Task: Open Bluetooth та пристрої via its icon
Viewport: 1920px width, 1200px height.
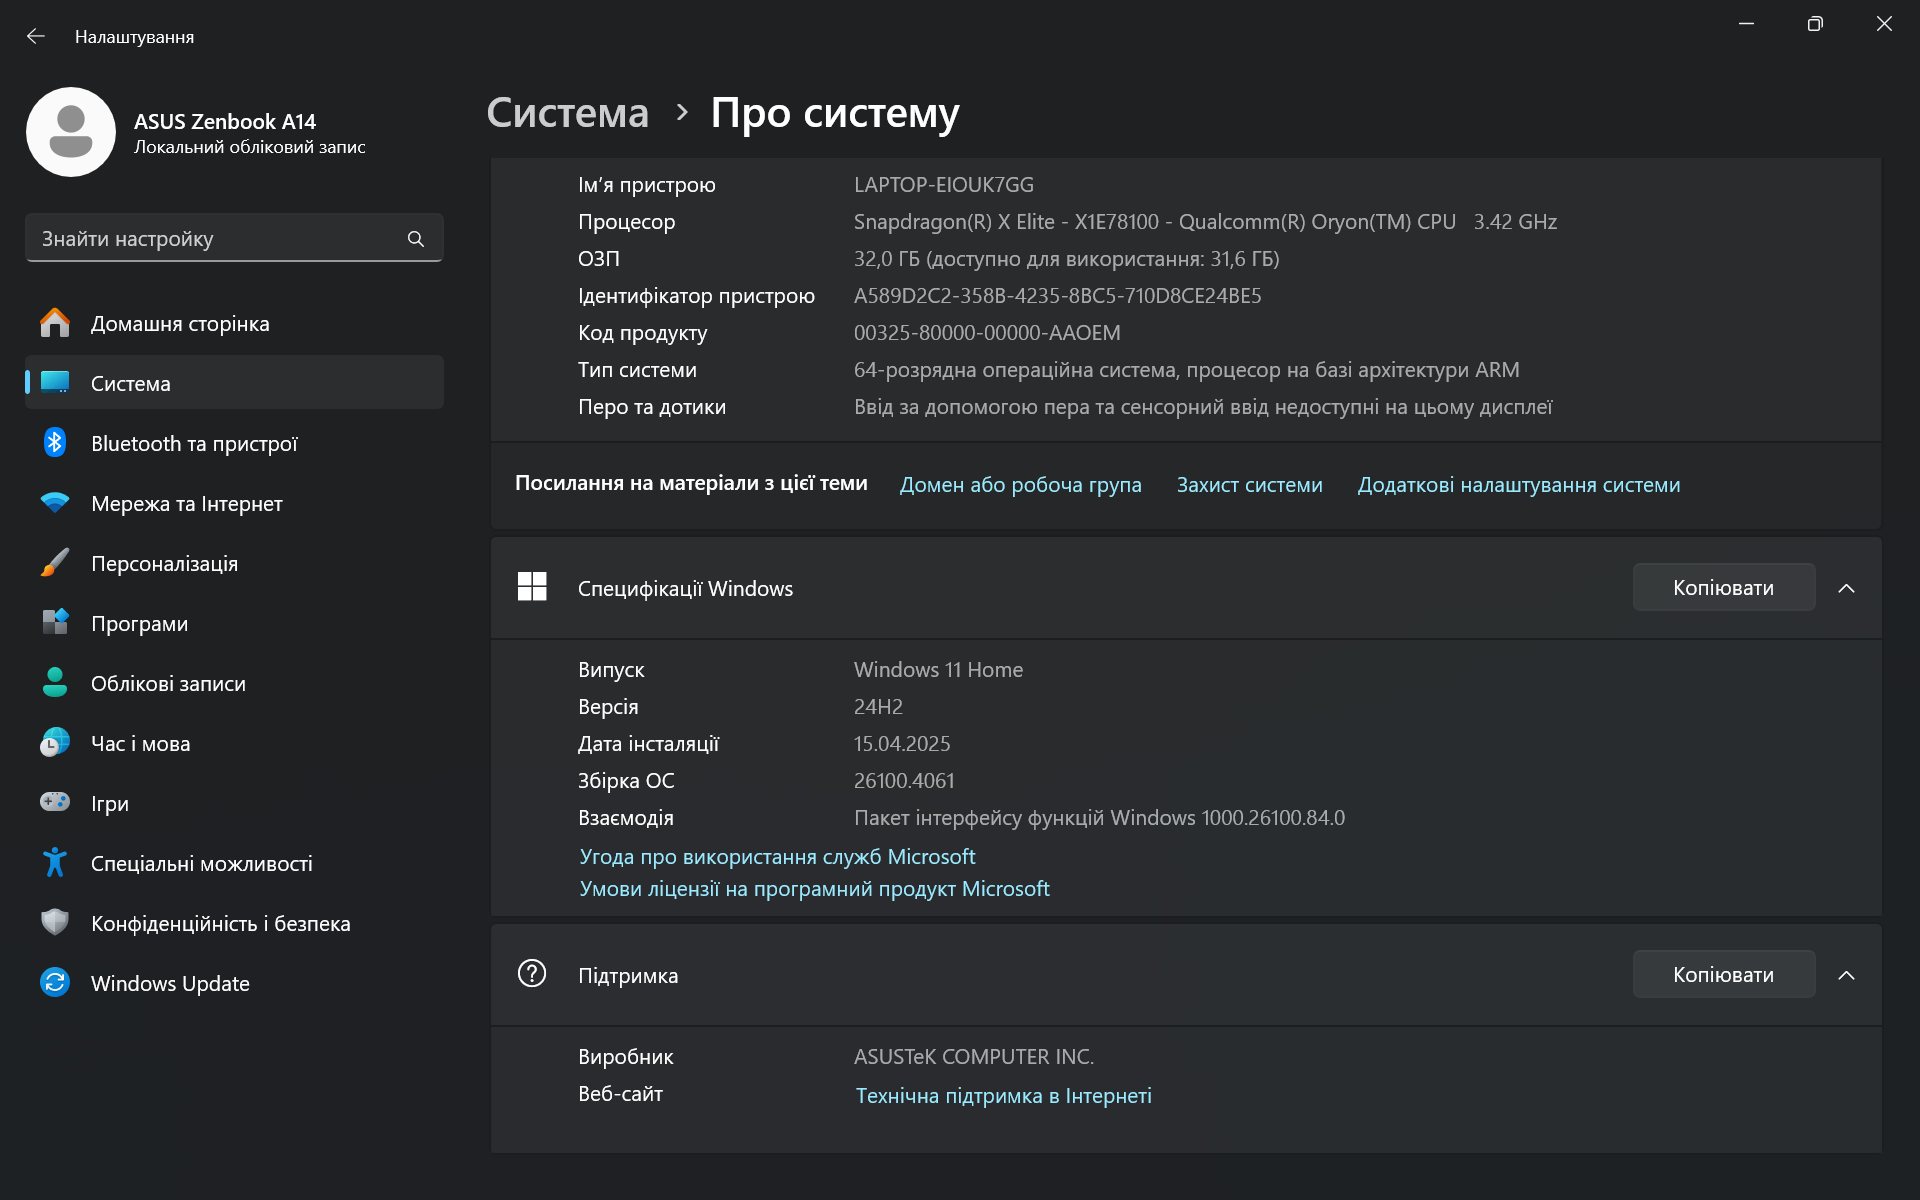Action: (55, 443)
